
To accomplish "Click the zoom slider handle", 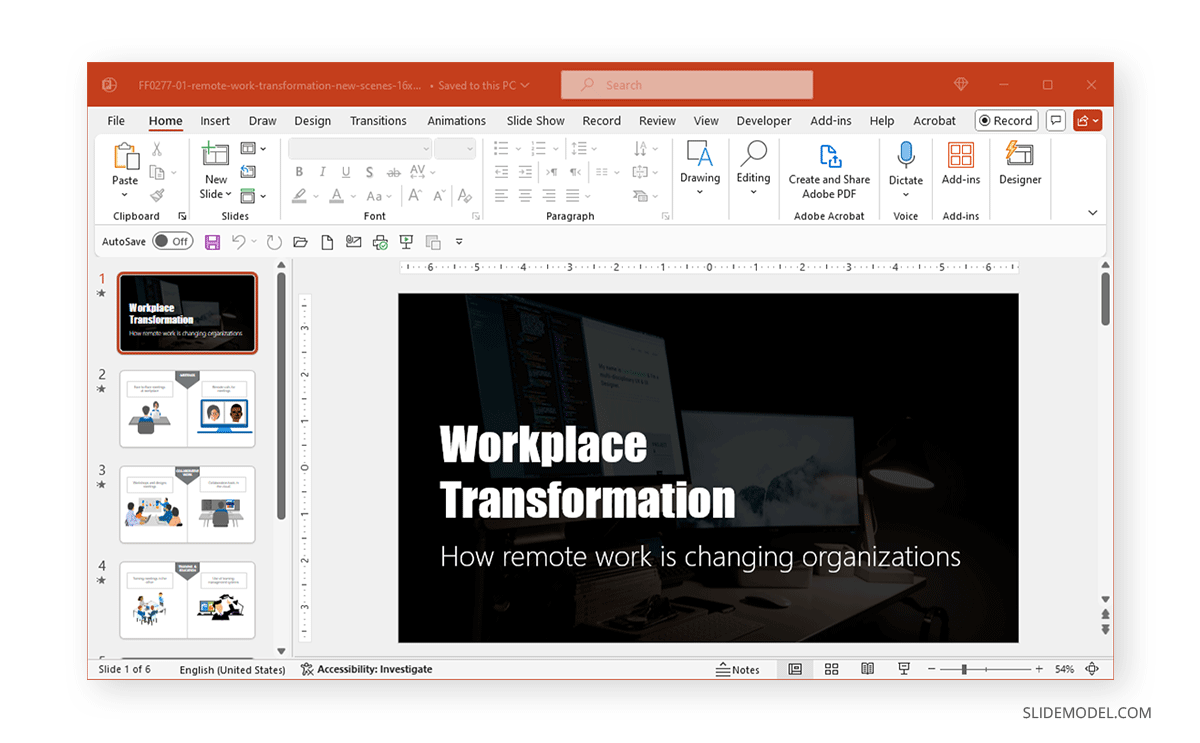I will [x=964, y=669].
